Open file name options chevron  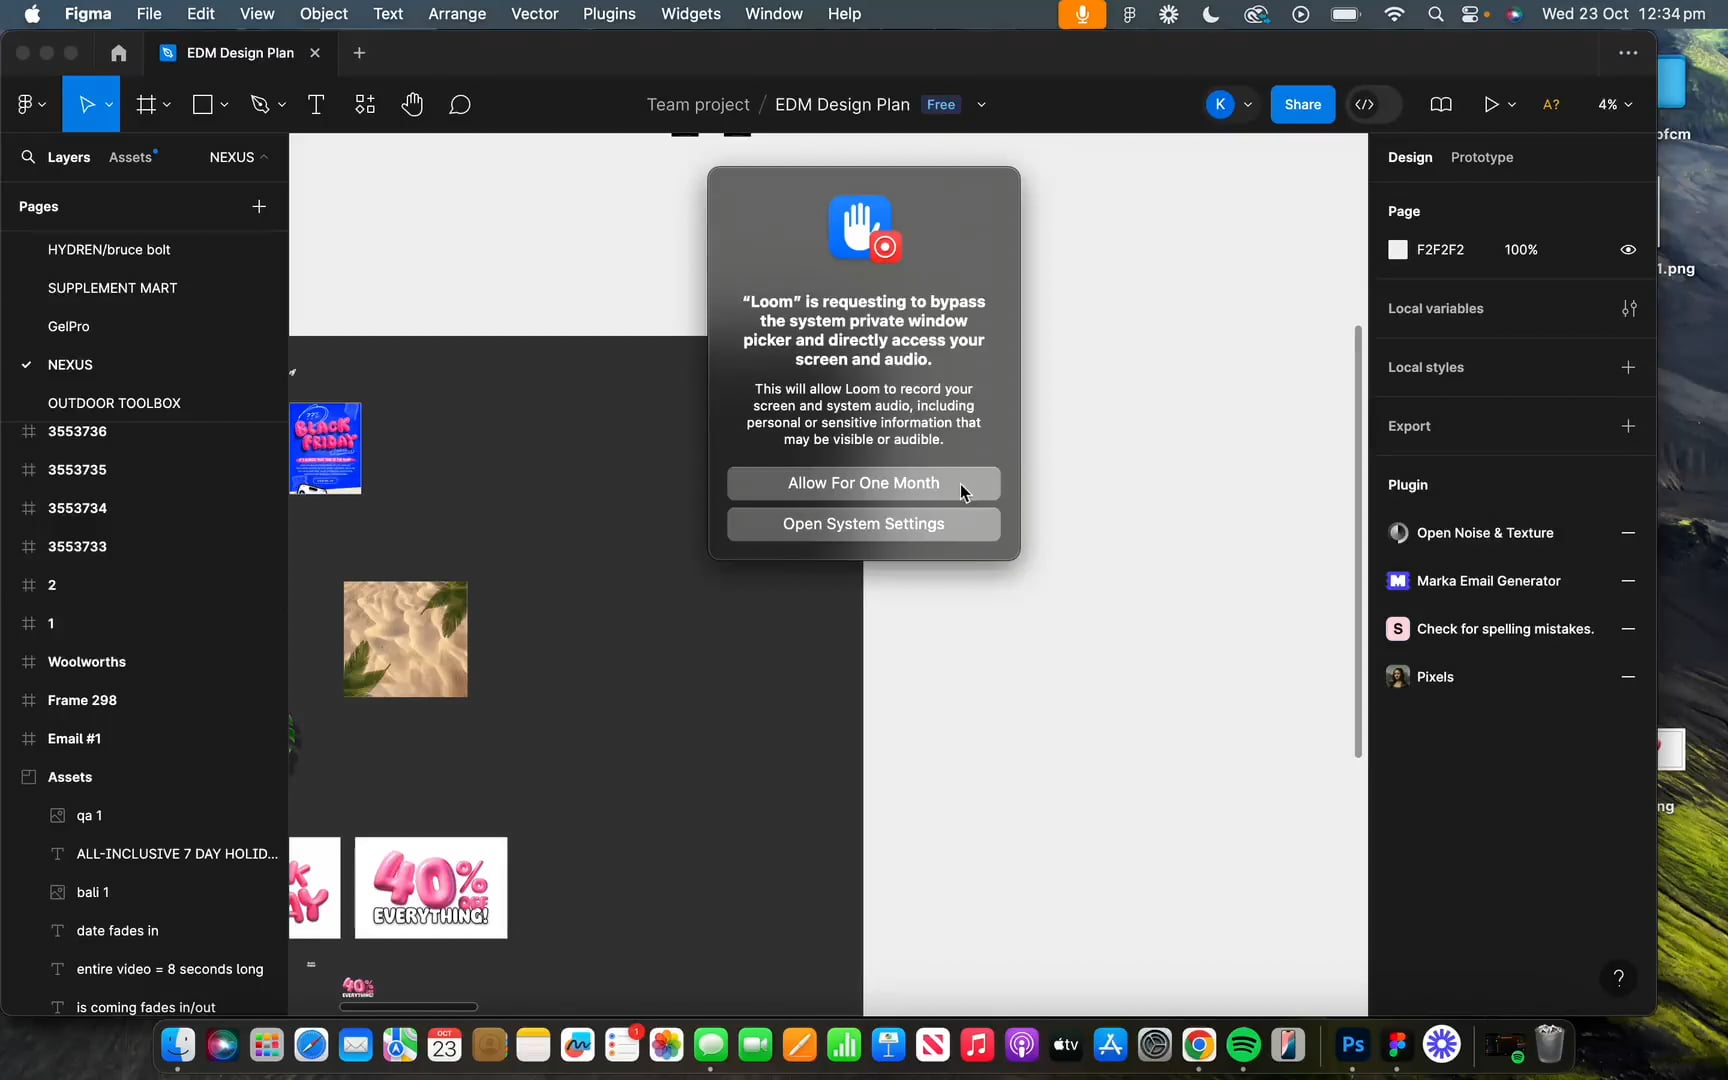click(x=981, y=104)
